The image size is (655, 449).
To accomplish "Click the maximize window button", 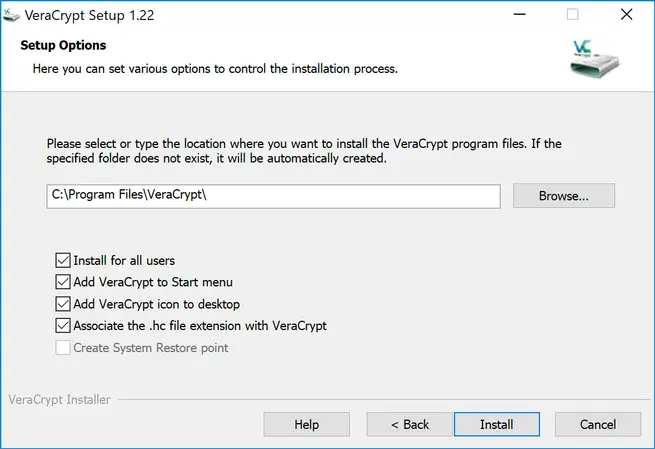I will coord(572,15).
